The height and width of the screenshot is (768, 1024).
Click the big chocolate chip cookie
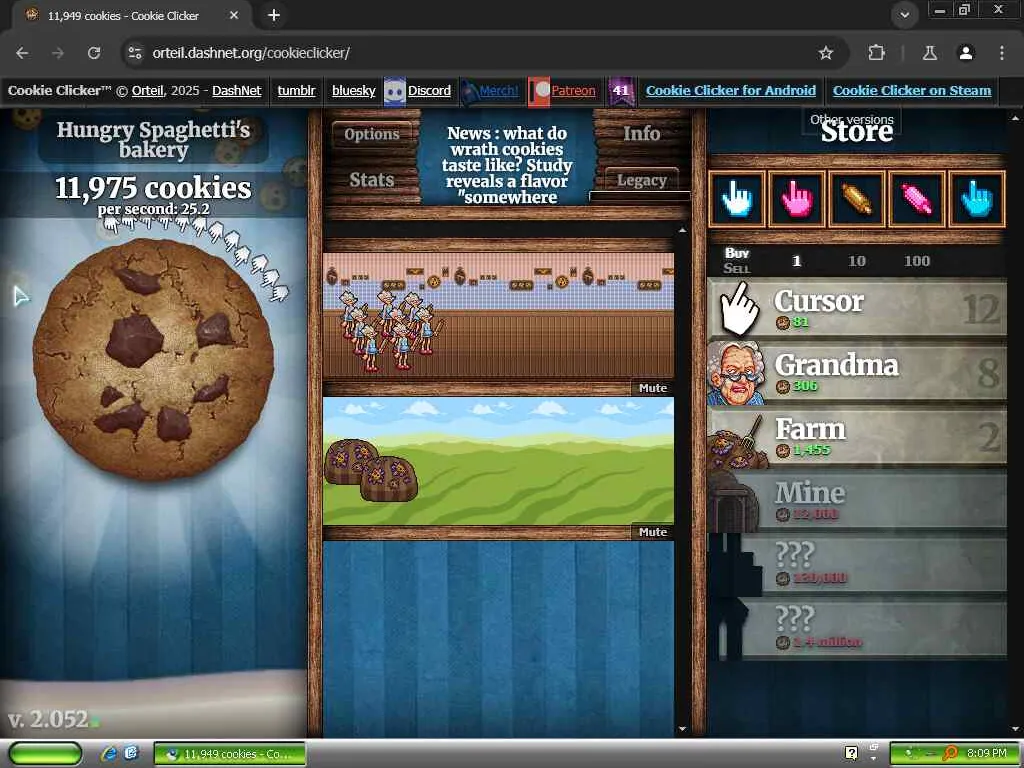(153, 359)
